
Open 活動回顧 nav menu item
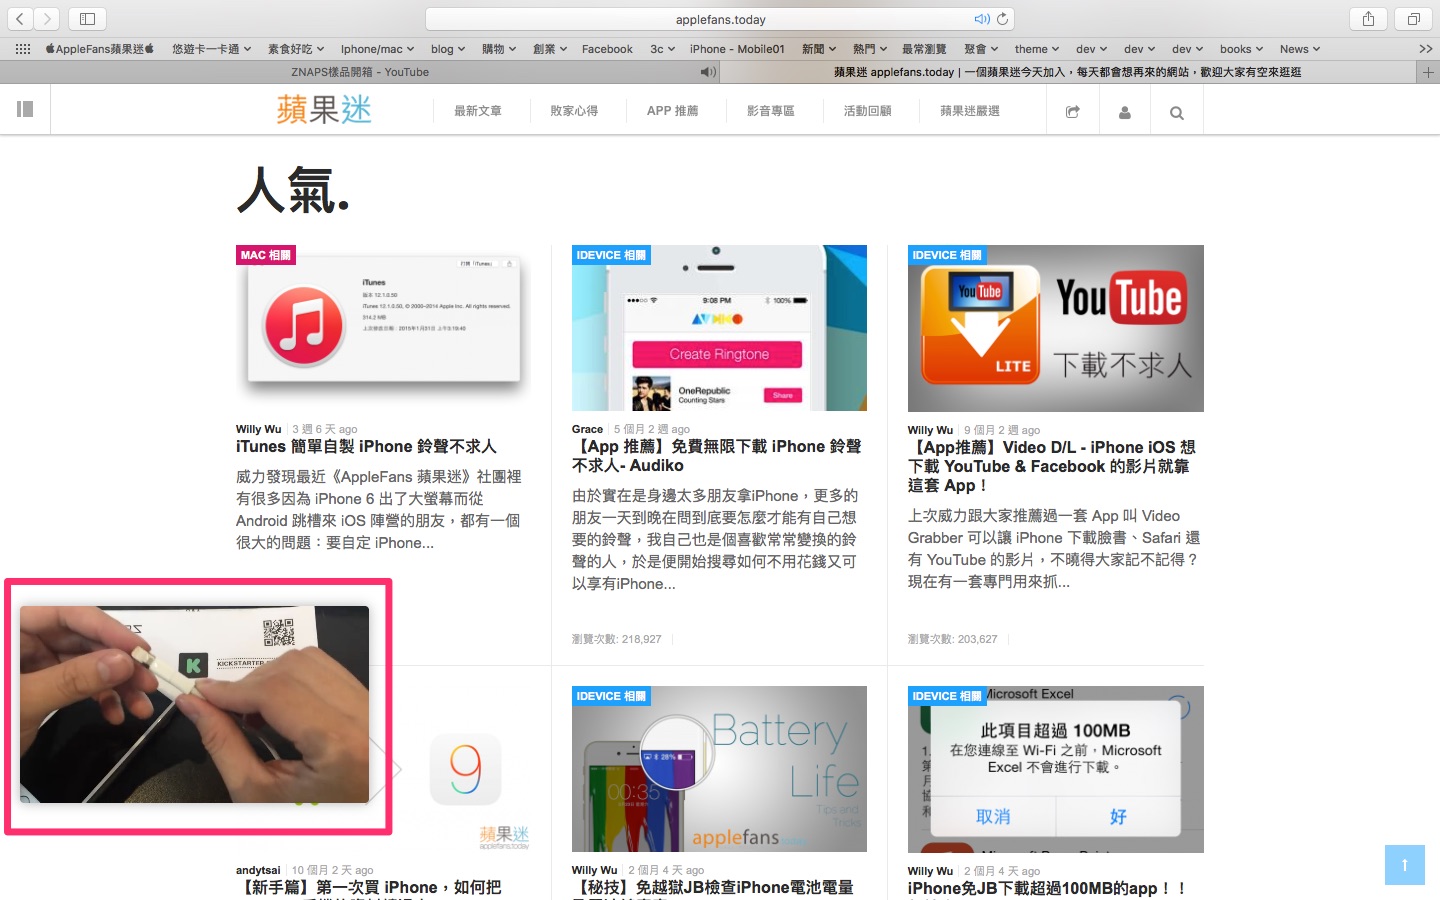tap(867, 111)
